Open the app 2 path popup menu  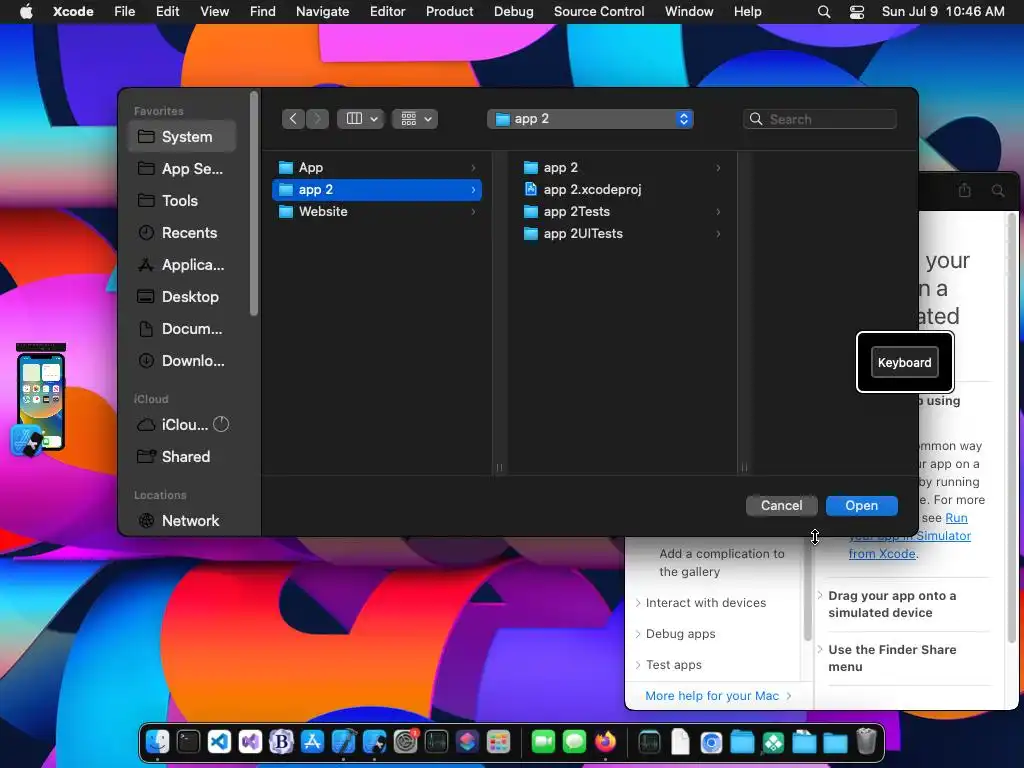click(x=590, y=119)
